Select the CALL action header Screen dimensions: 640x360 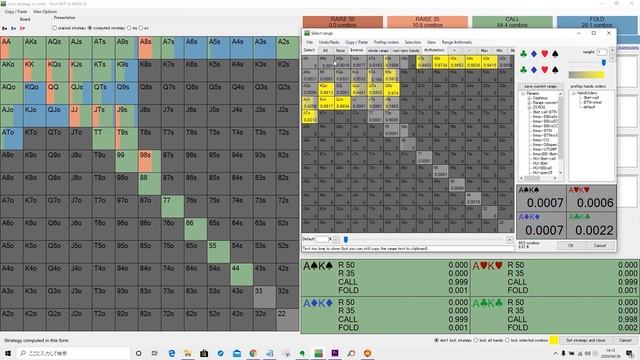(x=512, y=22)
